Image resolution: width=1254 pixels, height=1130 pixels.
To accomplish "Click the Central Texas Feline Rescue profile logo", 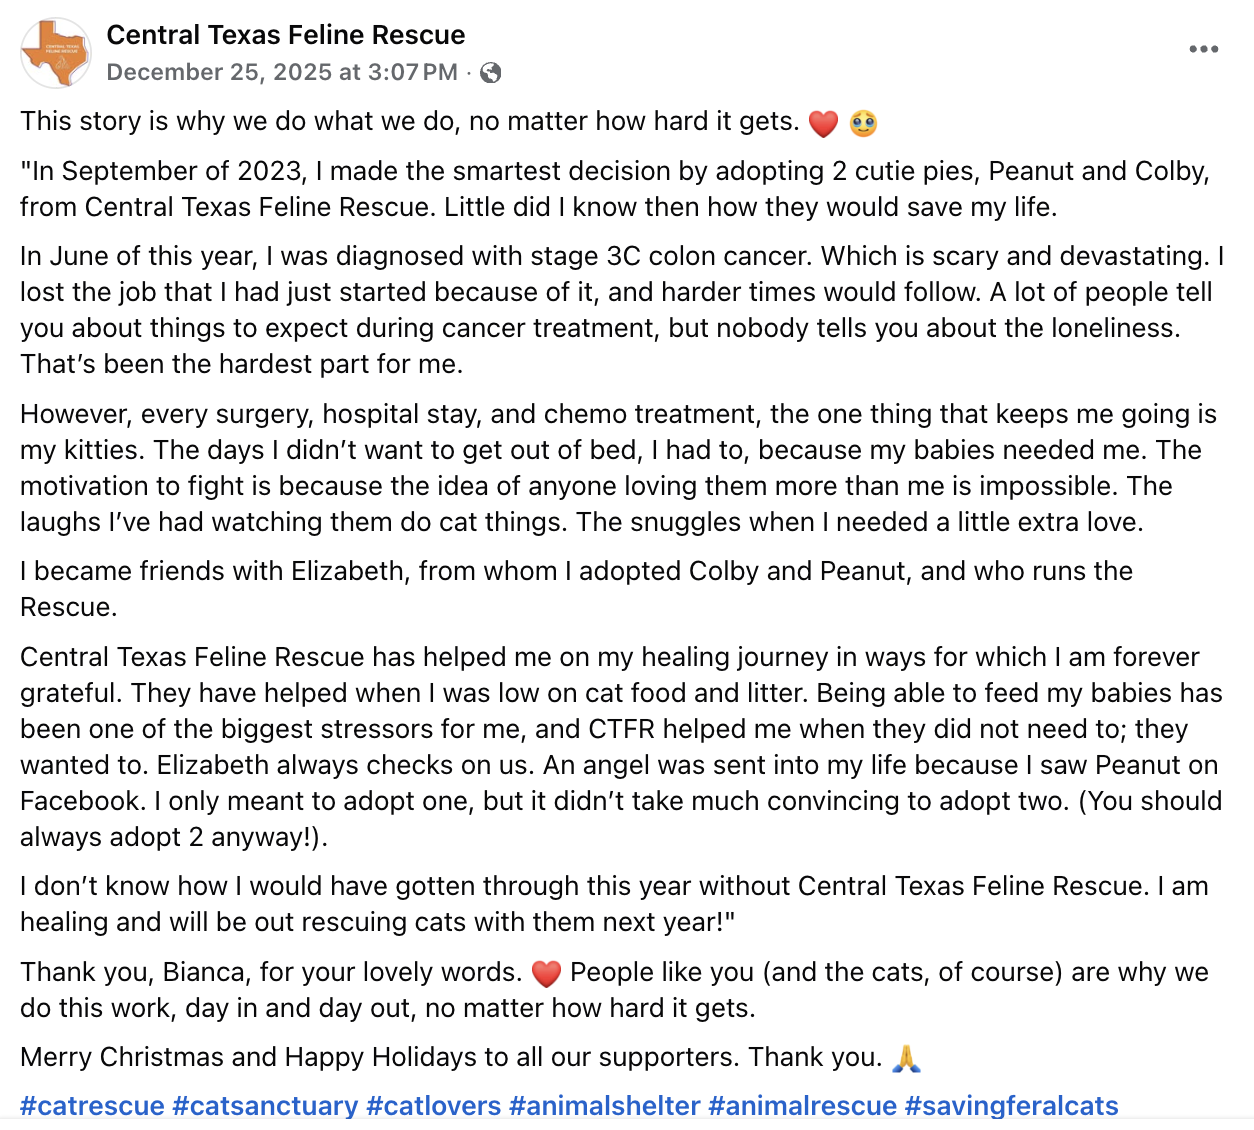I will pyautogui.click(x=56, y=53).
